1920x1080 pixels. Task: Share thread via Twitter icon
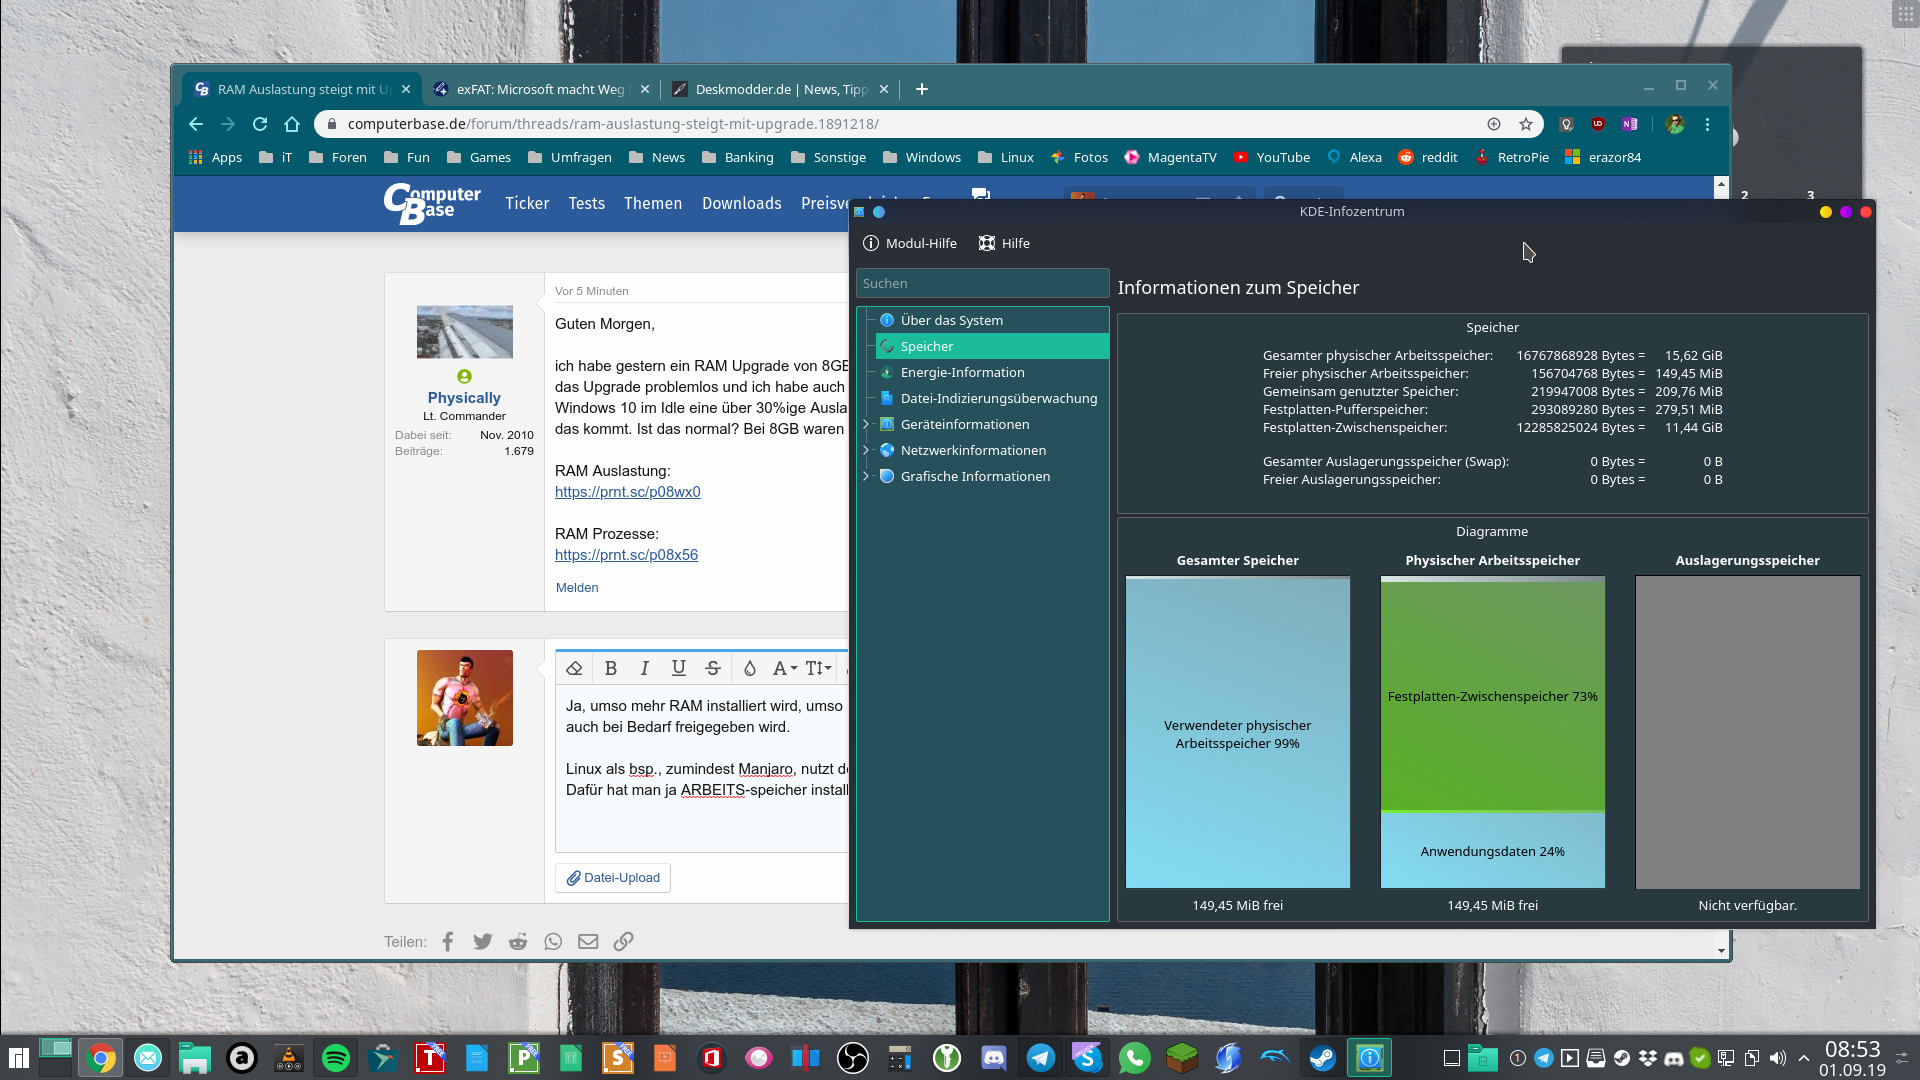coord(483,941)
